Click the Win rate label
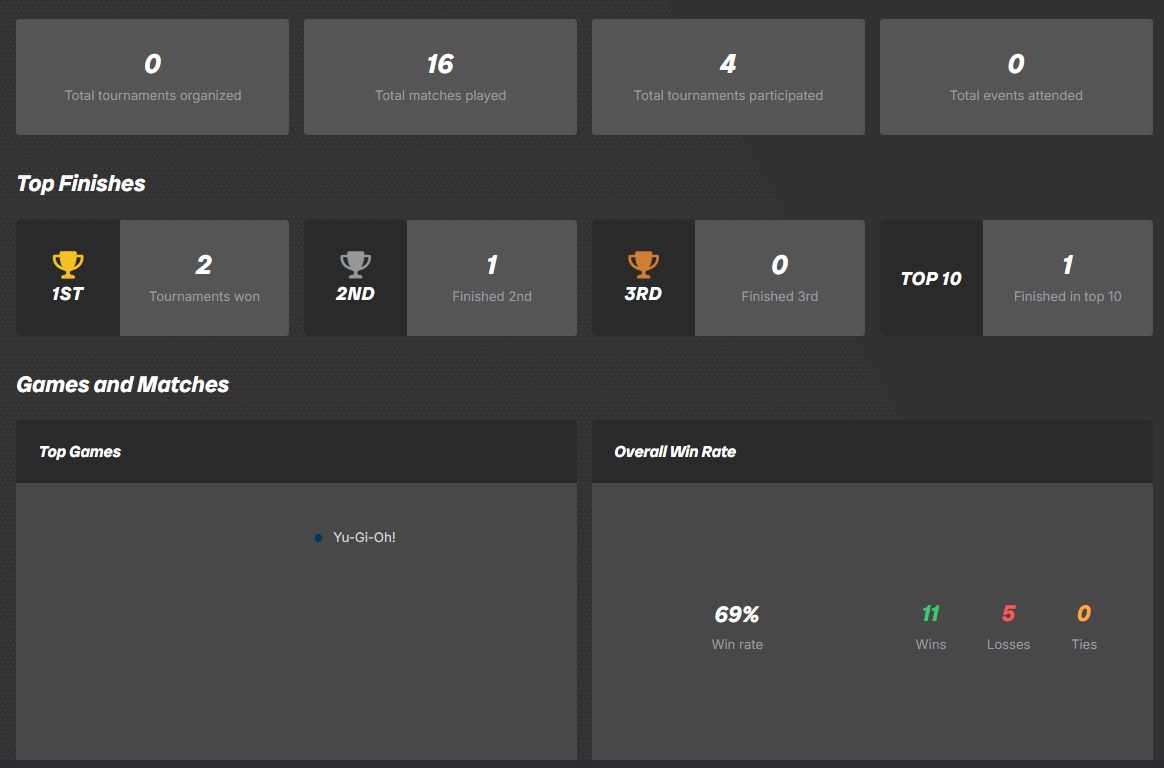 click(x=737, y=644)
